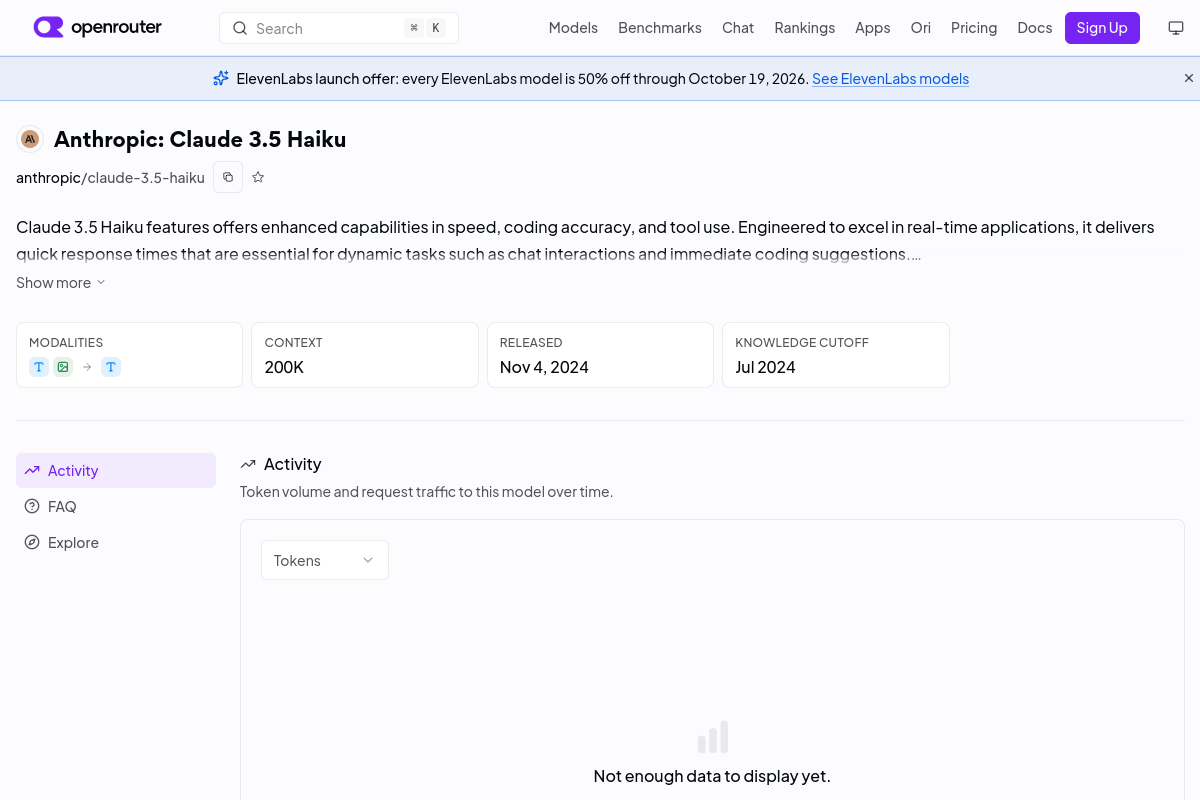Open the Models page
Image resolution: width=1200 pixels, height=800 pixels.
coord(573,28)
